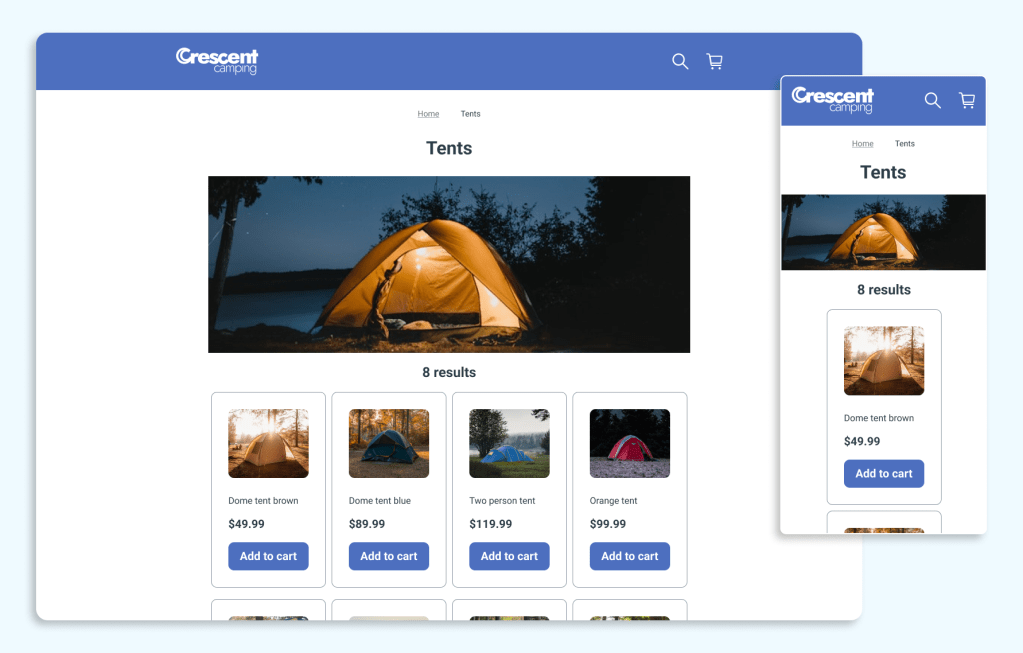
Task: Add Dome tent brown to cart on desktop
Action: (268, 556)
